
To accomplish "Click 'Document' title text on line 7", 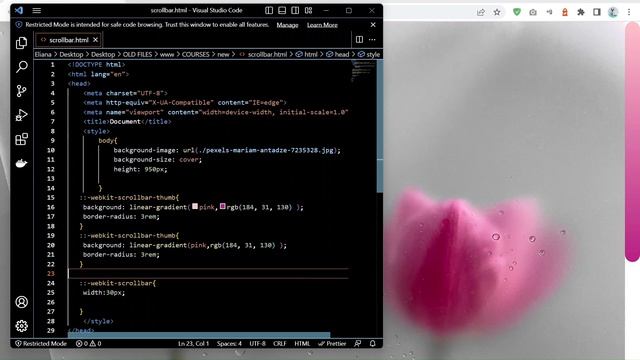I will click(x=125, y=122).
